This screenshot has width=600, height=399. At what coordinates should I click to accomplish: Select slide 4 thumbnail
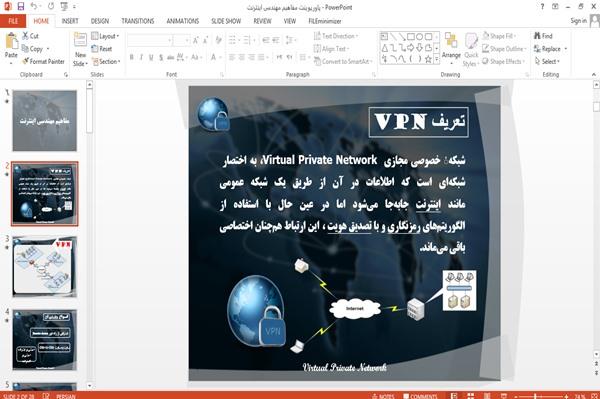pyautogui.click(x=45, y=340)
